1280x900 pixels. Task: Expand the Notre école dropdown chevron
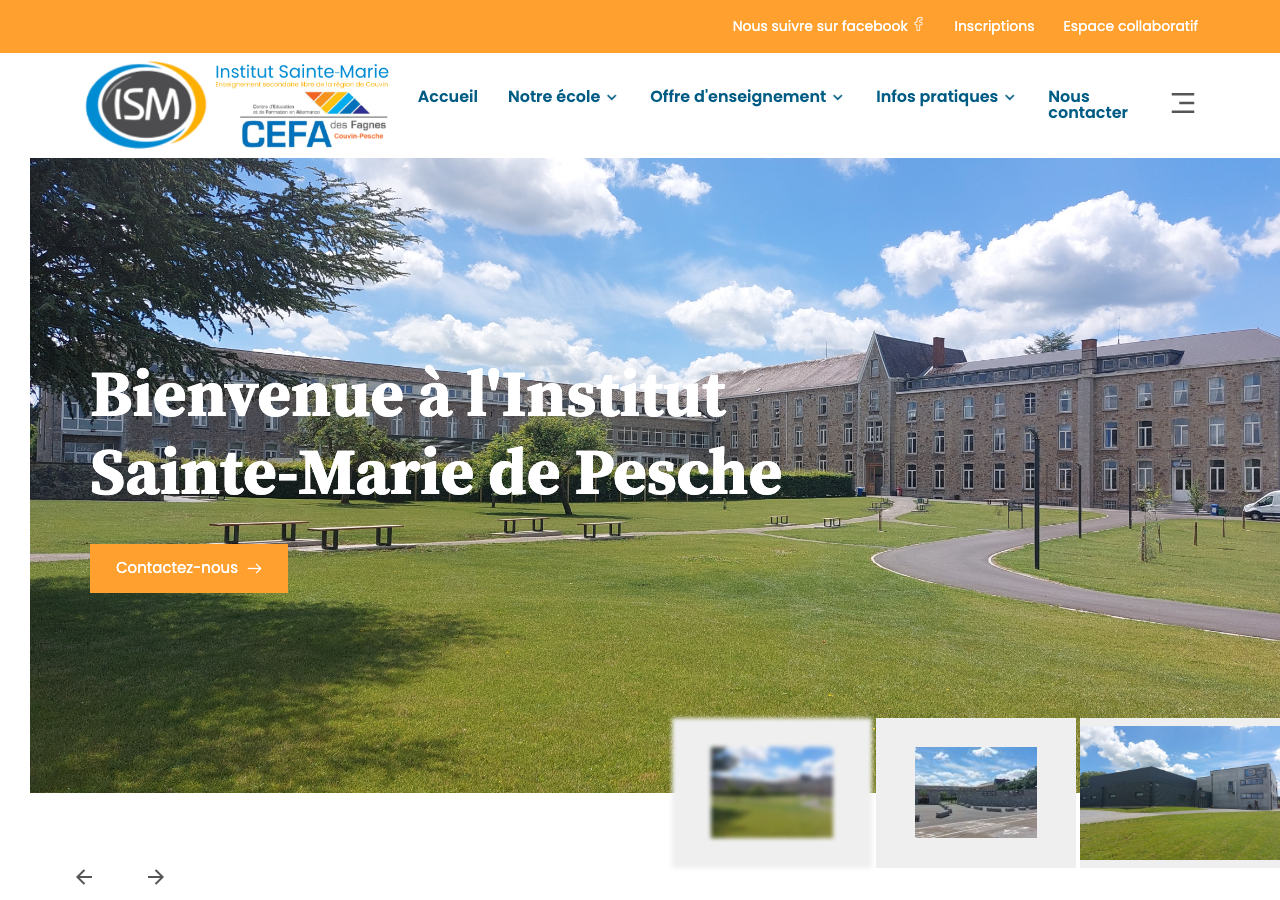612,98
